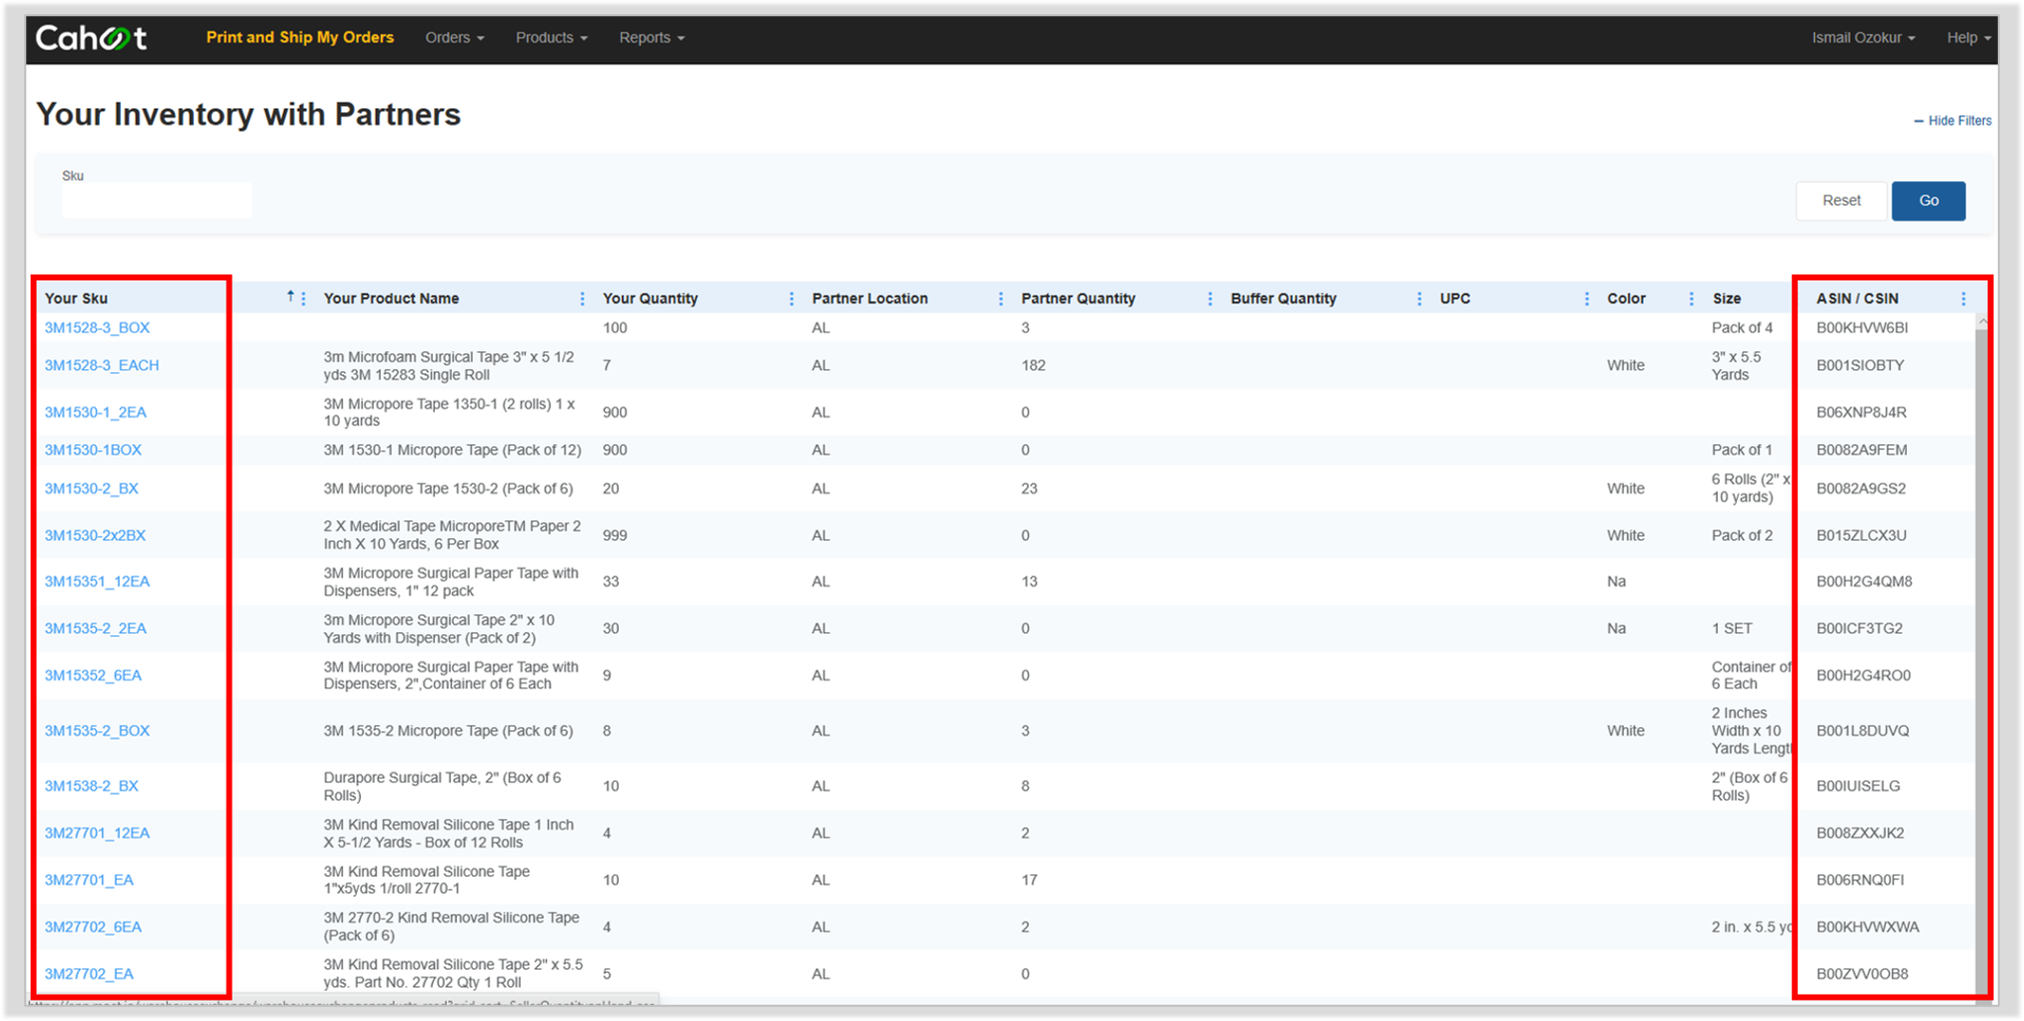Open Partner Quantity column menu dots
Screen dimensions: 2024x1021
[x=1210, y=298]
